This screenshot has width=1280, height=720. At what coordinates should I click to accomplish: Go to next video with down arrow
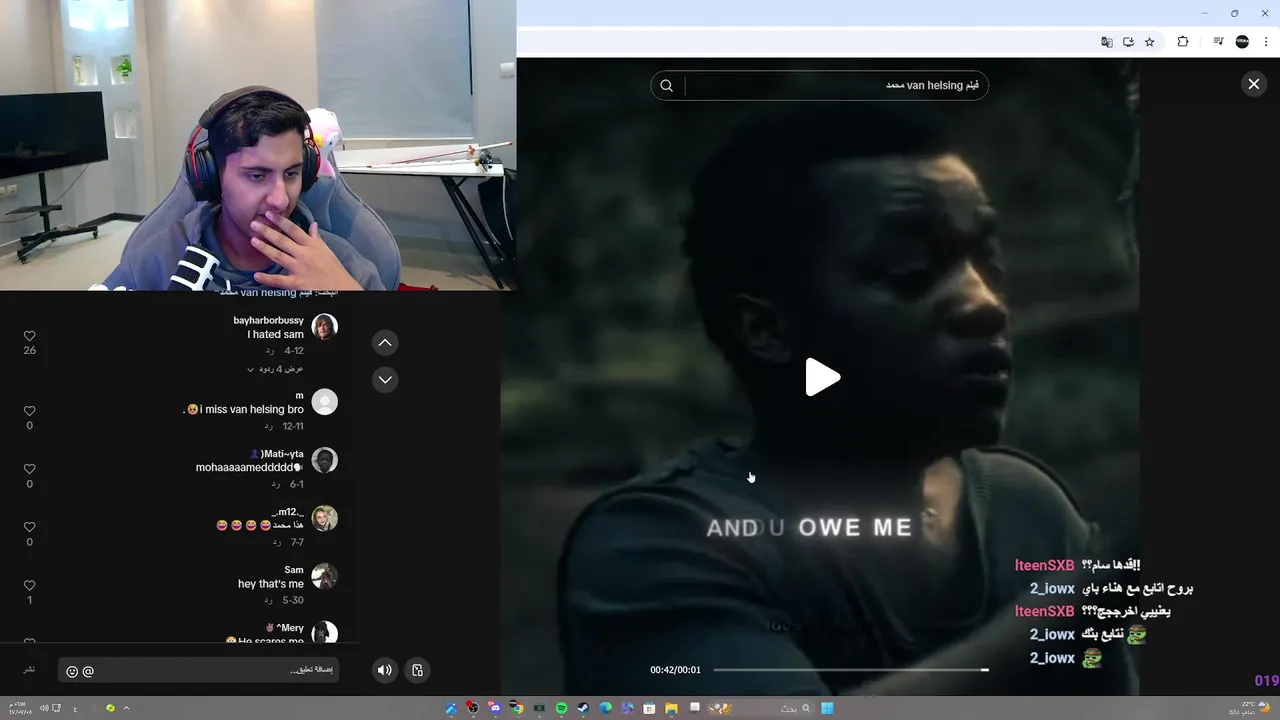[x=385, y=380]
